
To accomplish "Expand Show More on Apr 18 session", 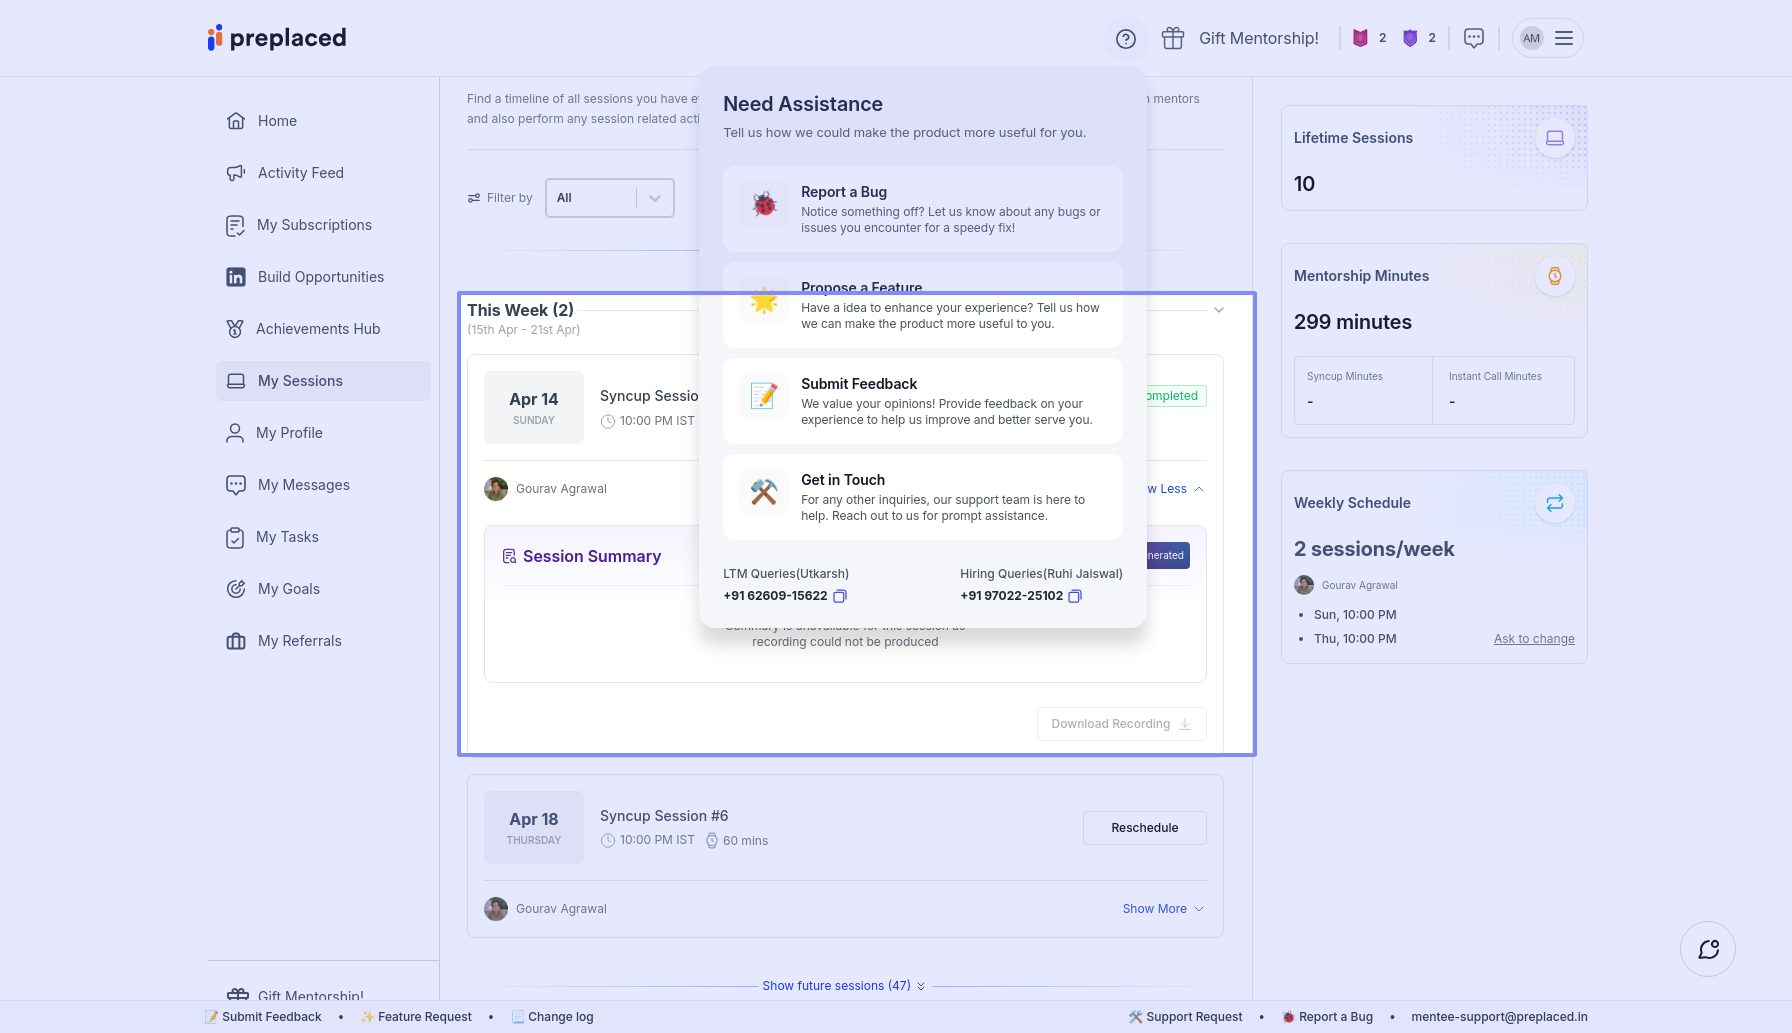I will [1162, 909].
